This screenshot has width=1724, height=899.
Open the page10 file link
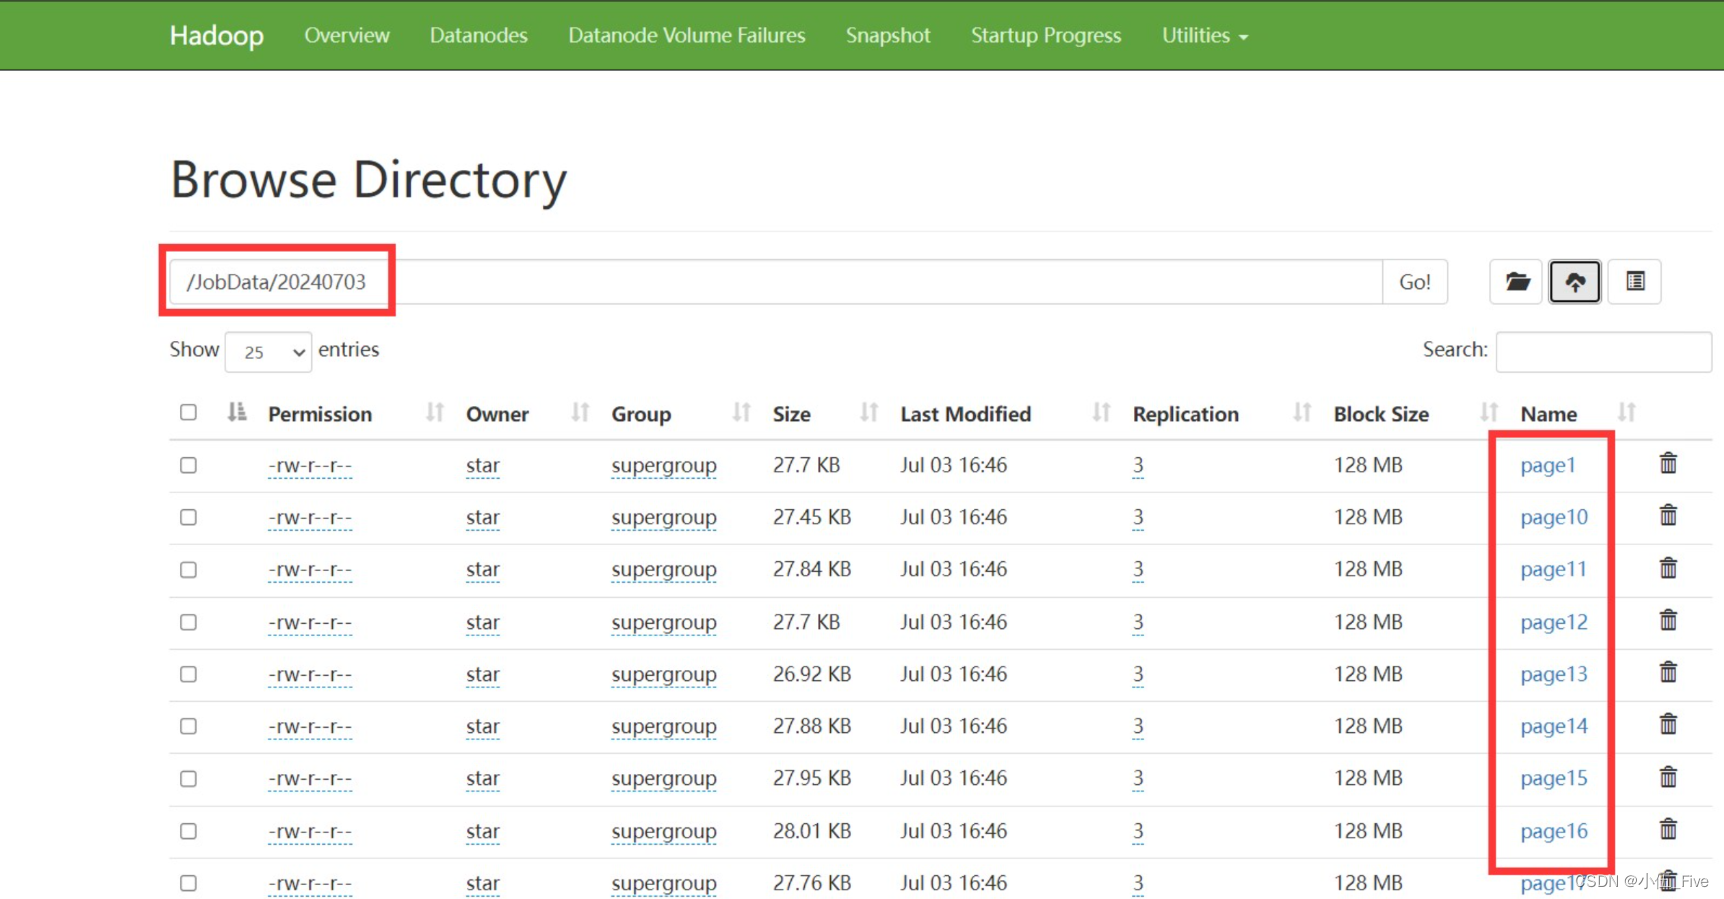(1554, 517)
